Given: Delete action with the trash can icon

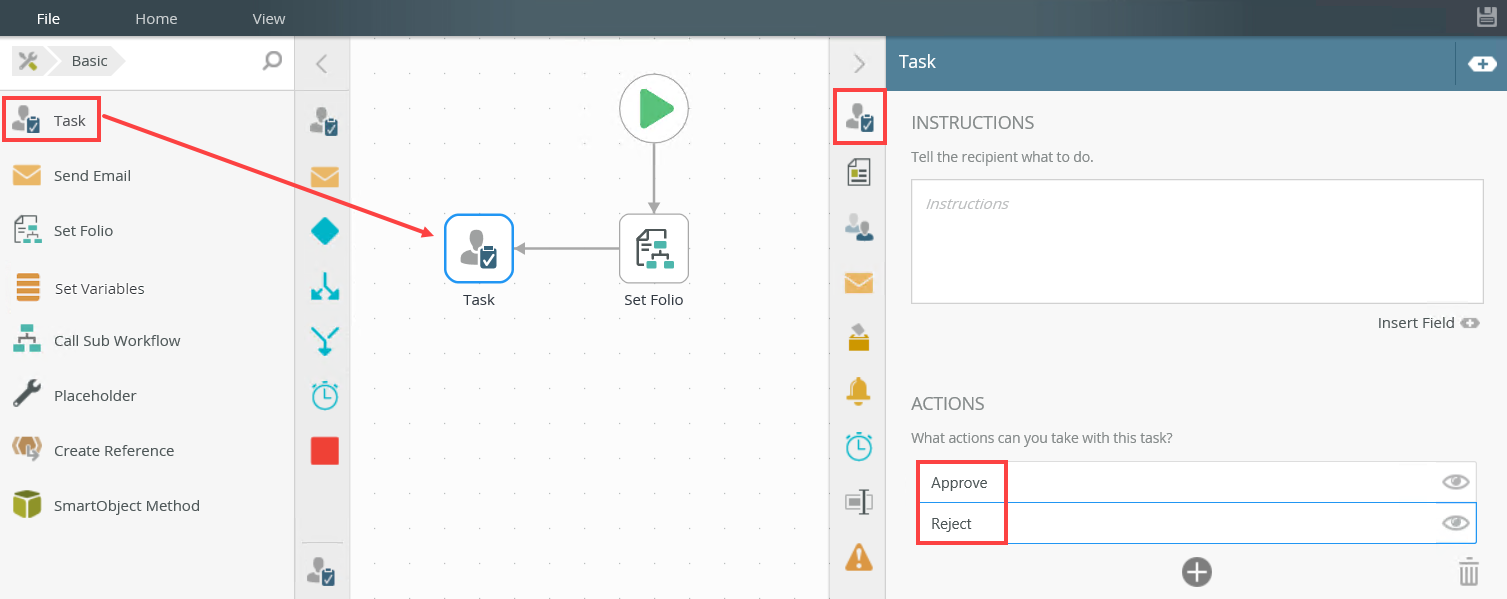Looking at the screenshot, I should click(1468, 573).
